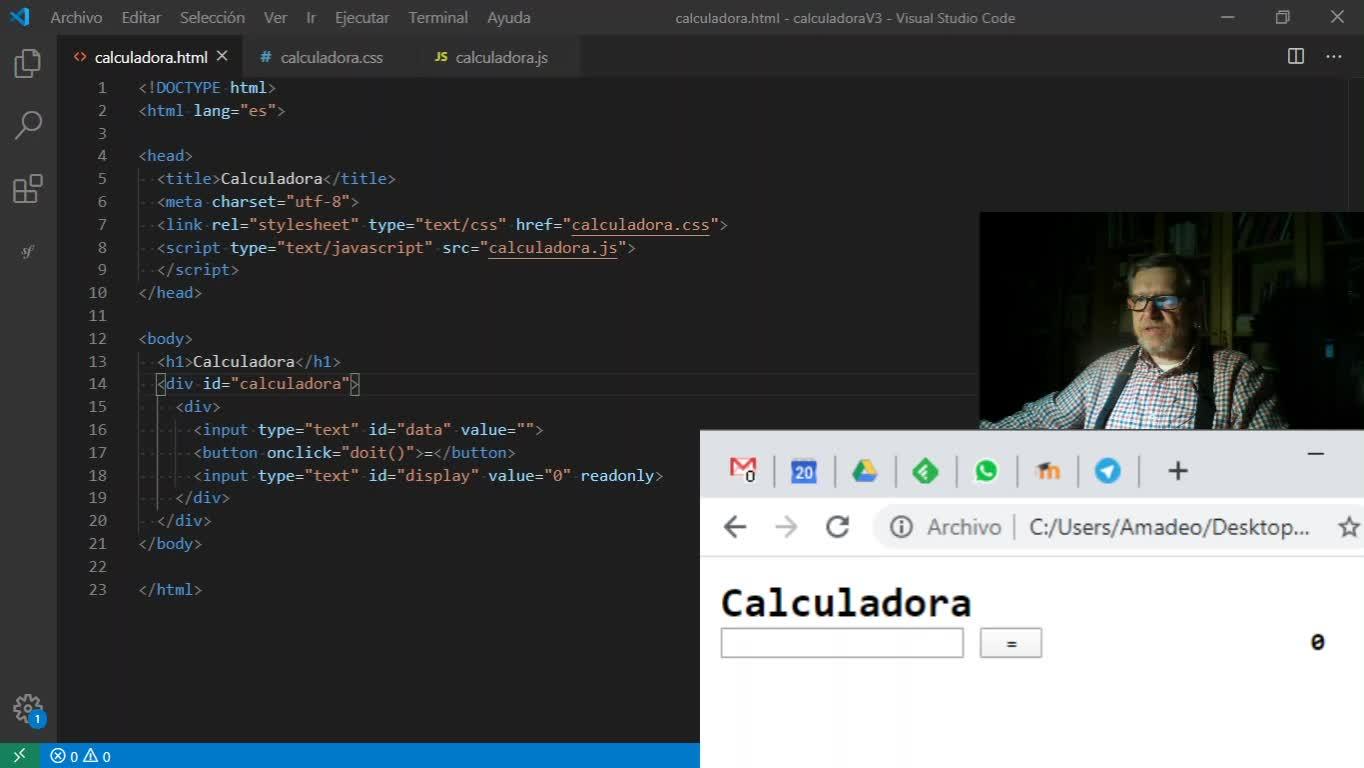Click the 'div id="calculadora"' code line
Screen dimensions: 1364x768
coord(258,385)
